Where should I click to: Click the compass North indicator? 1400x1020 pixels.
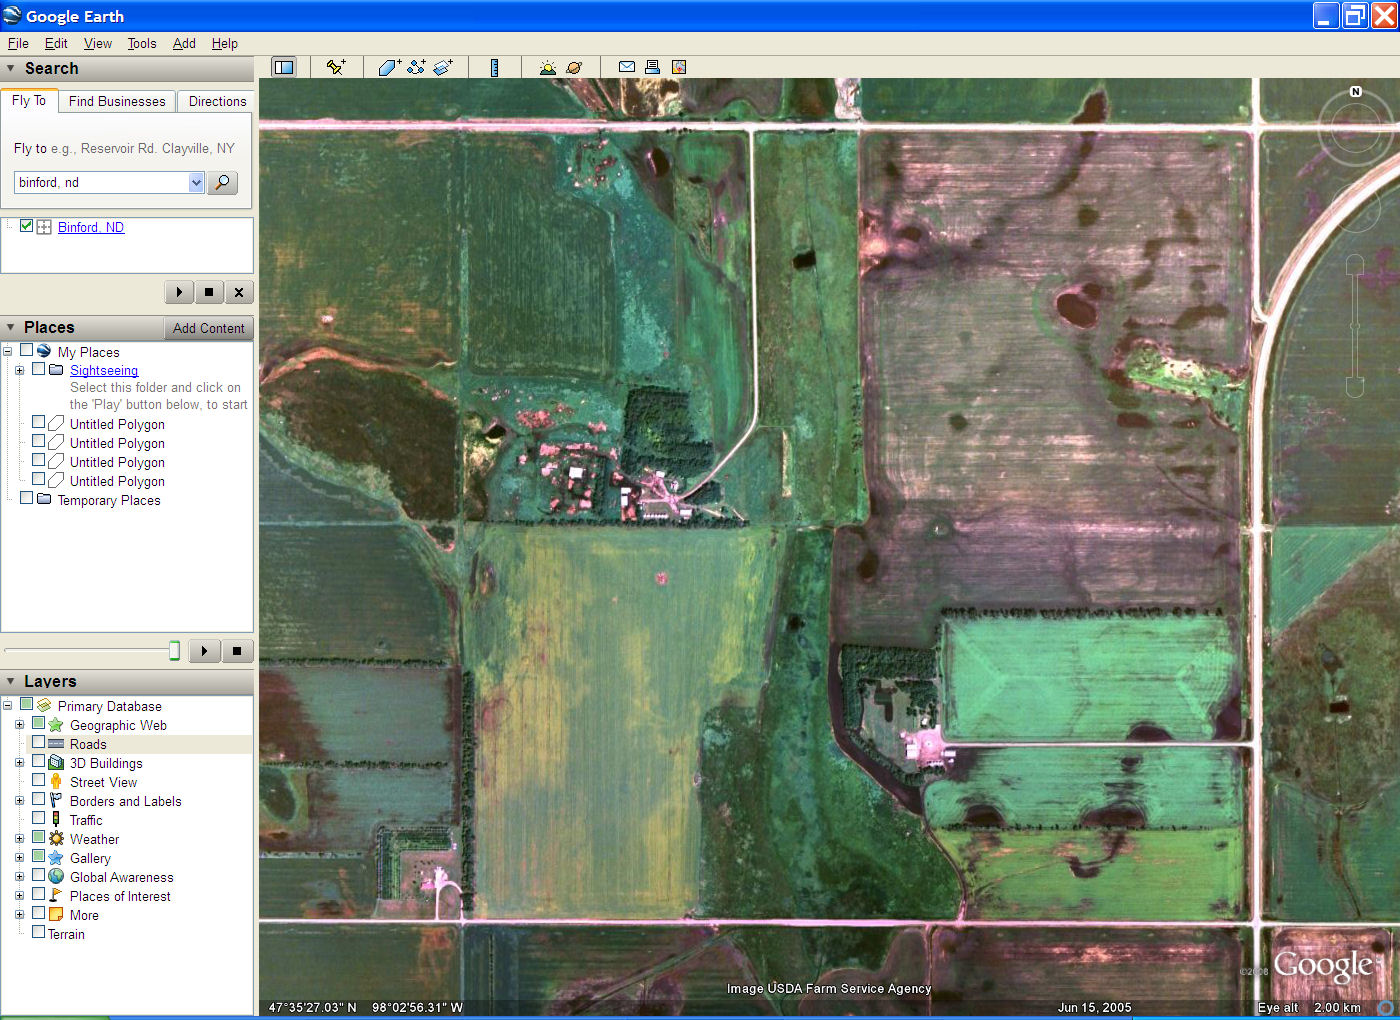[1356, 91]
